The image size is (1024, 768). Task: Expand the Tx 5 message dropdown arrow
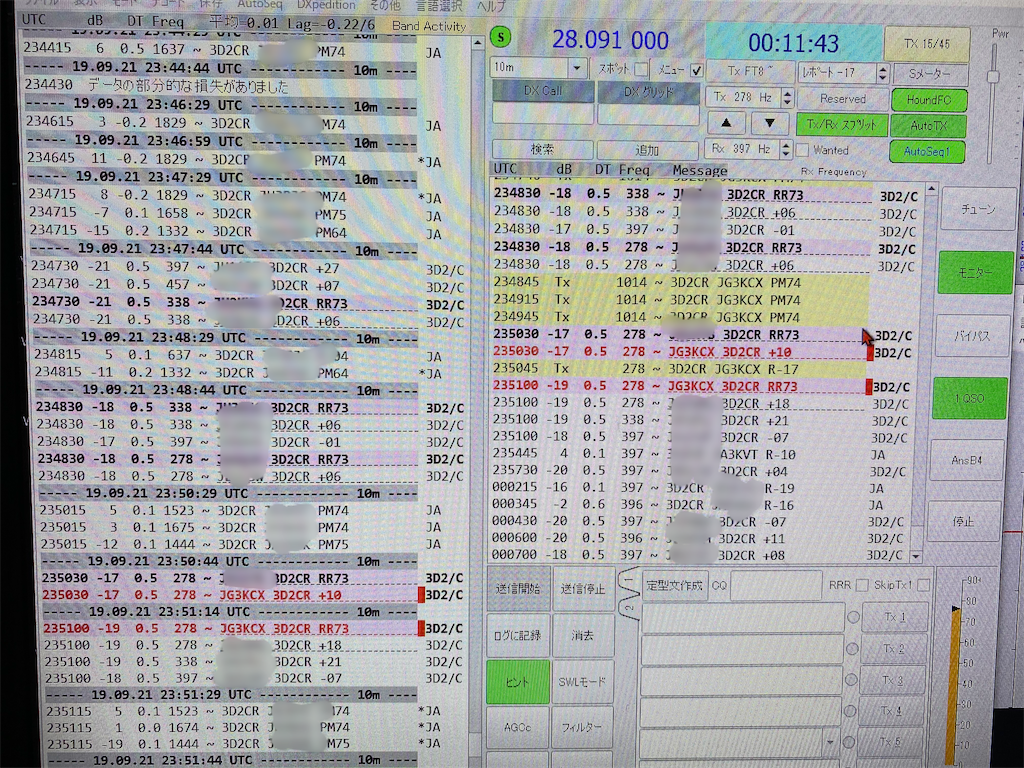[x=829, y=743]
